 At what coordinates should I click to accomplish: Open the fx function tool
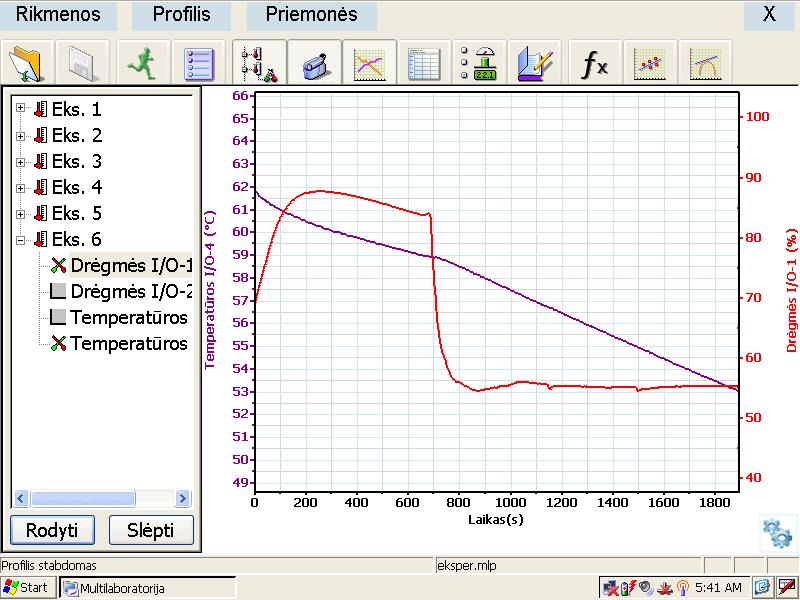(x=594, y=62)
